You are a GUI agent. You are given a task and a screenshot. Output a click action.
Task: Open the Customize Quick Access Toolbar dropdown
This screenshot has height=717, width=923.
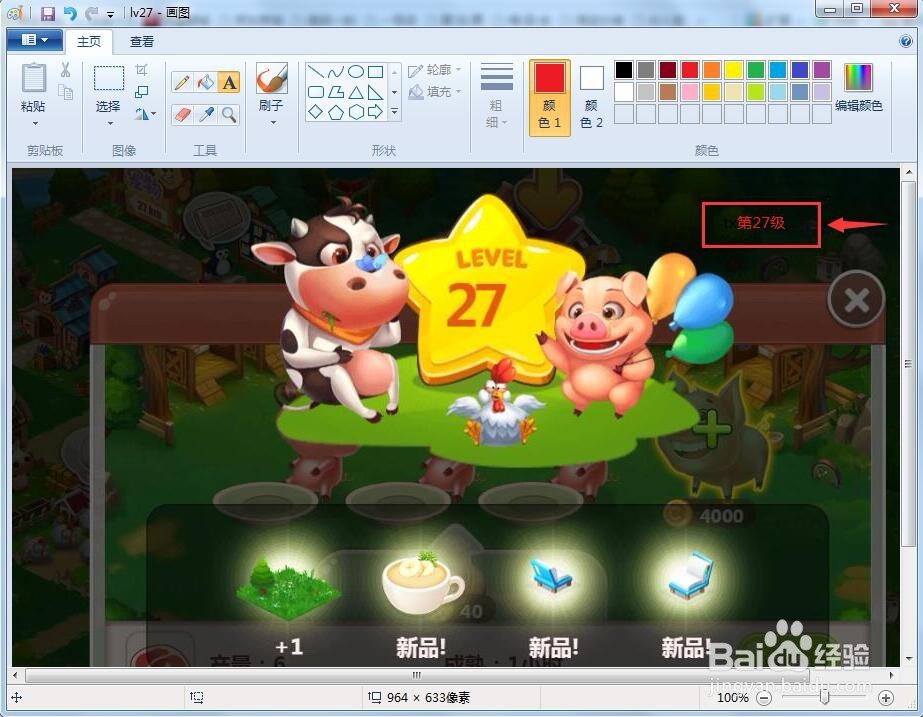109,14
